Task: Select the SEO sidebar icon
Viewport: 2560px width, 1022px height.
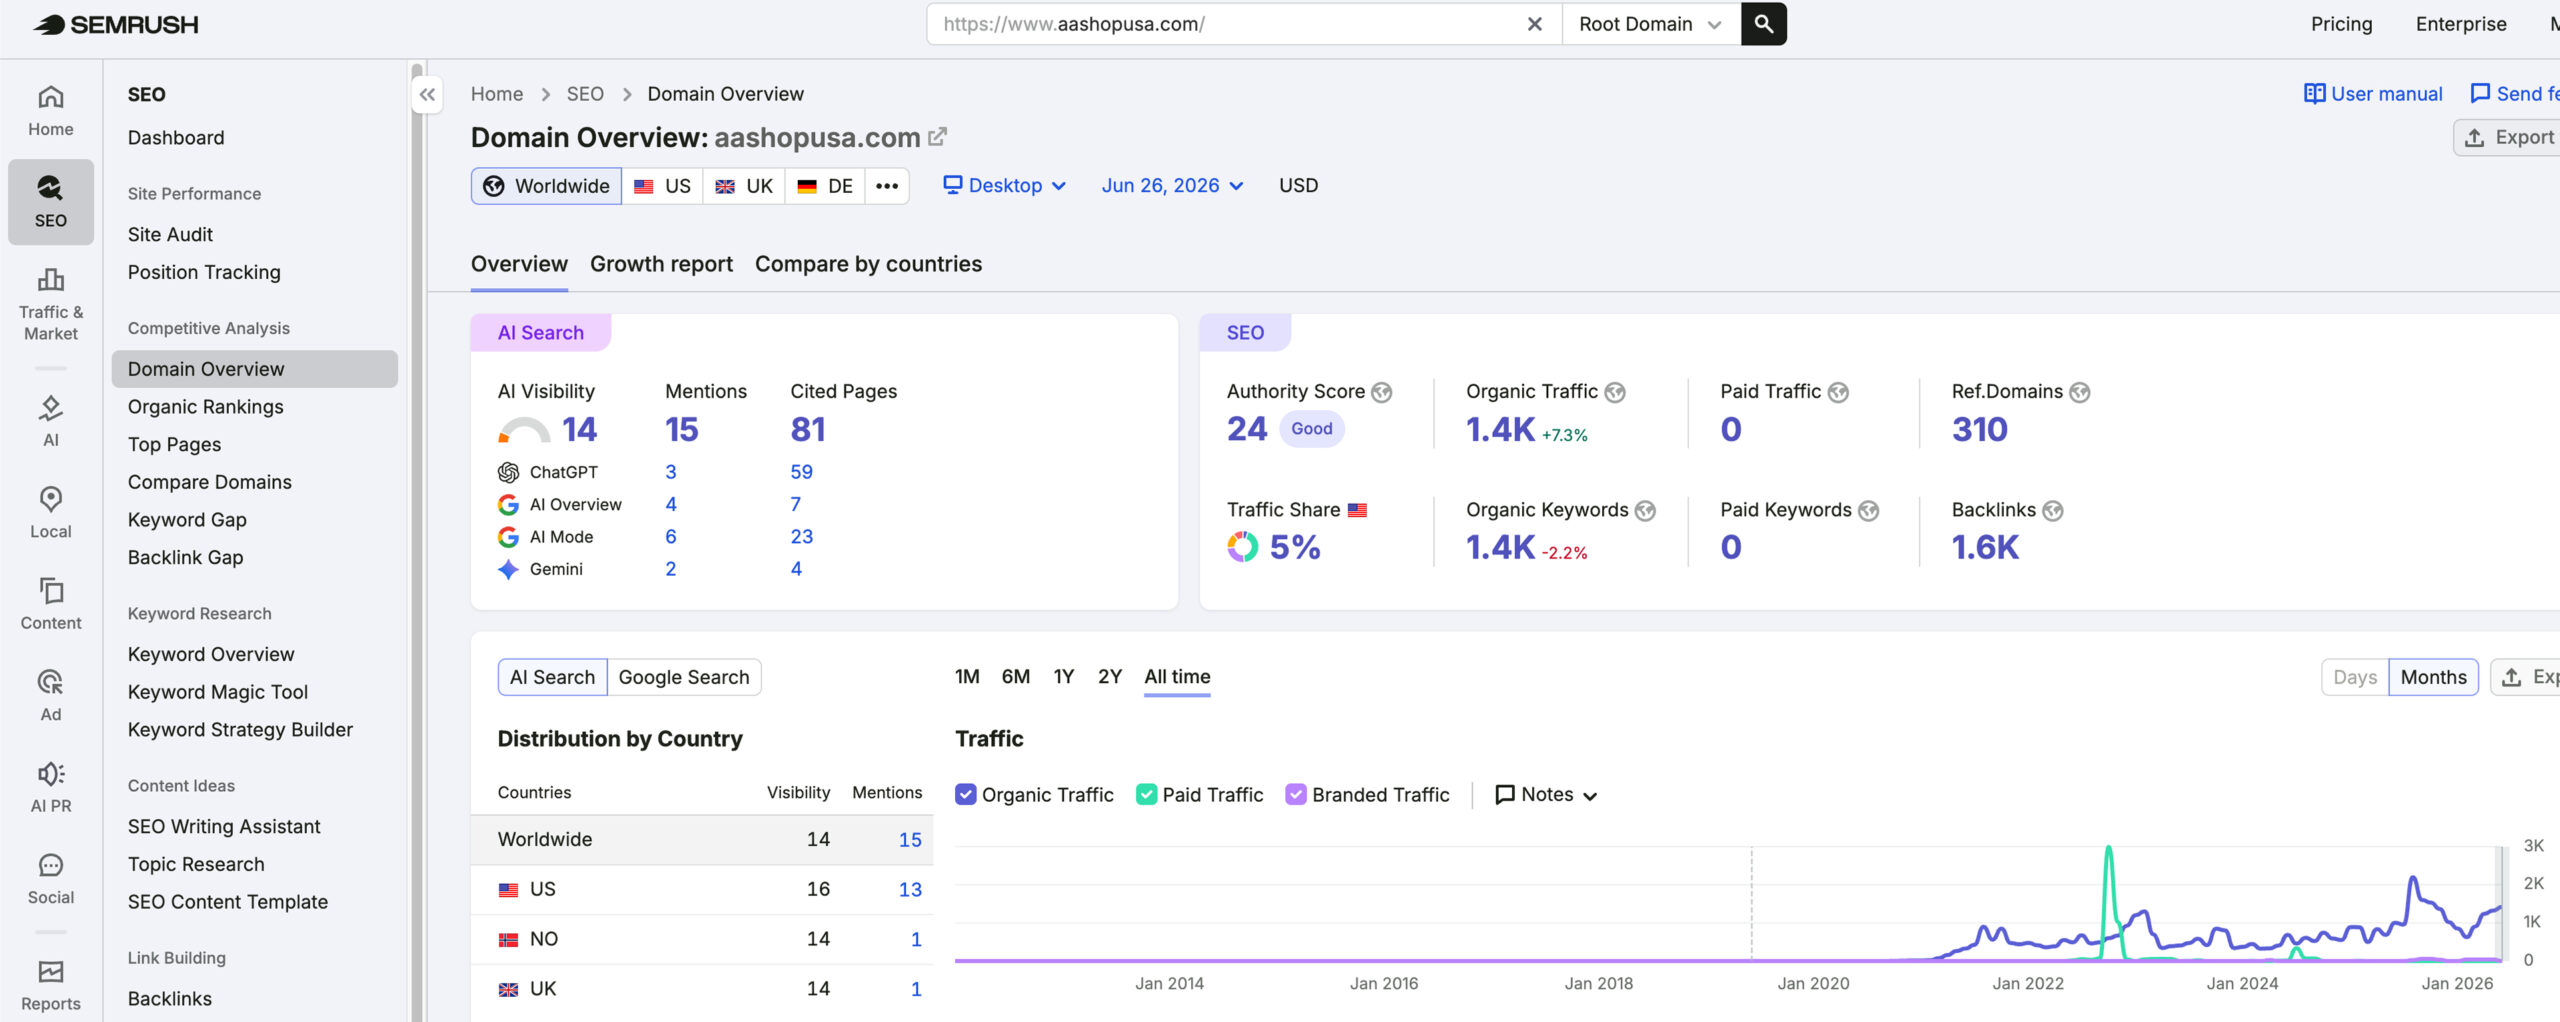Action: (51, 202)
